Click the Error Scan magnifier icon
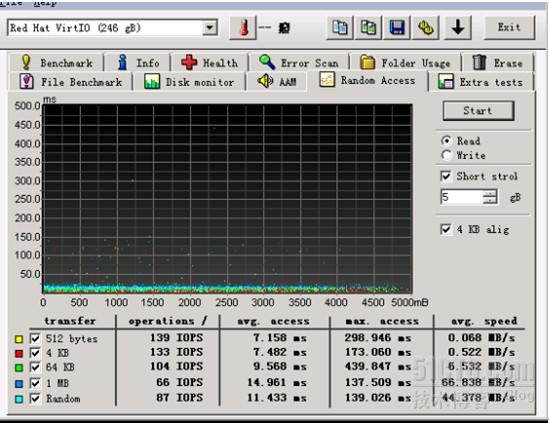The height and width of the screenshot is (423, 549). (x=267, y=63)
